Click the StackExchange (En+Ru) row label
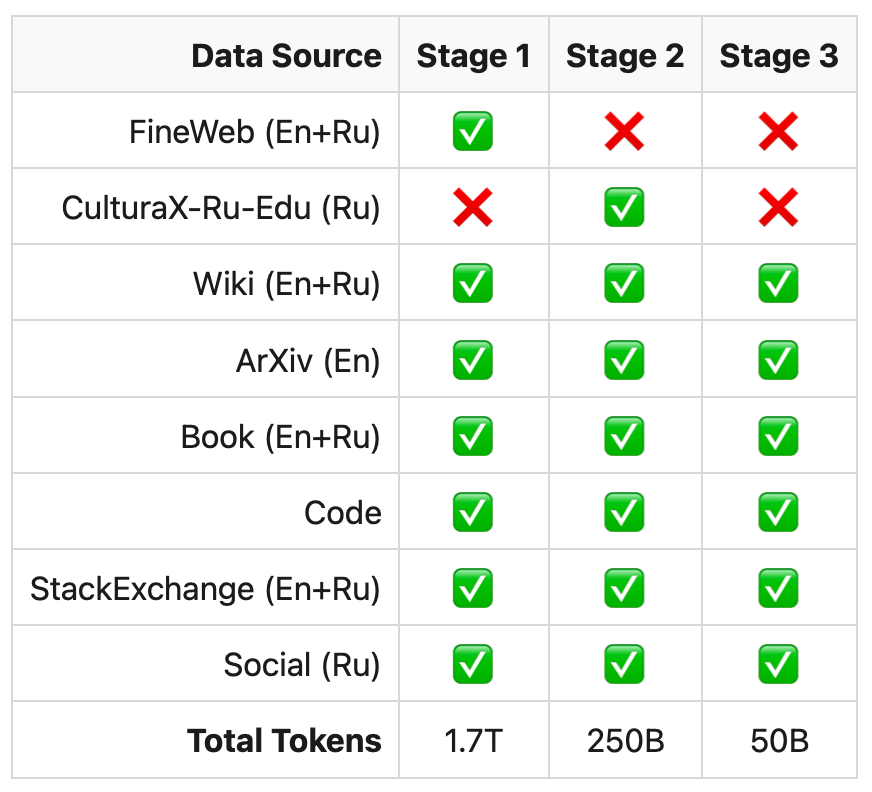The image size is (872, 792). [x=205, y=588]
